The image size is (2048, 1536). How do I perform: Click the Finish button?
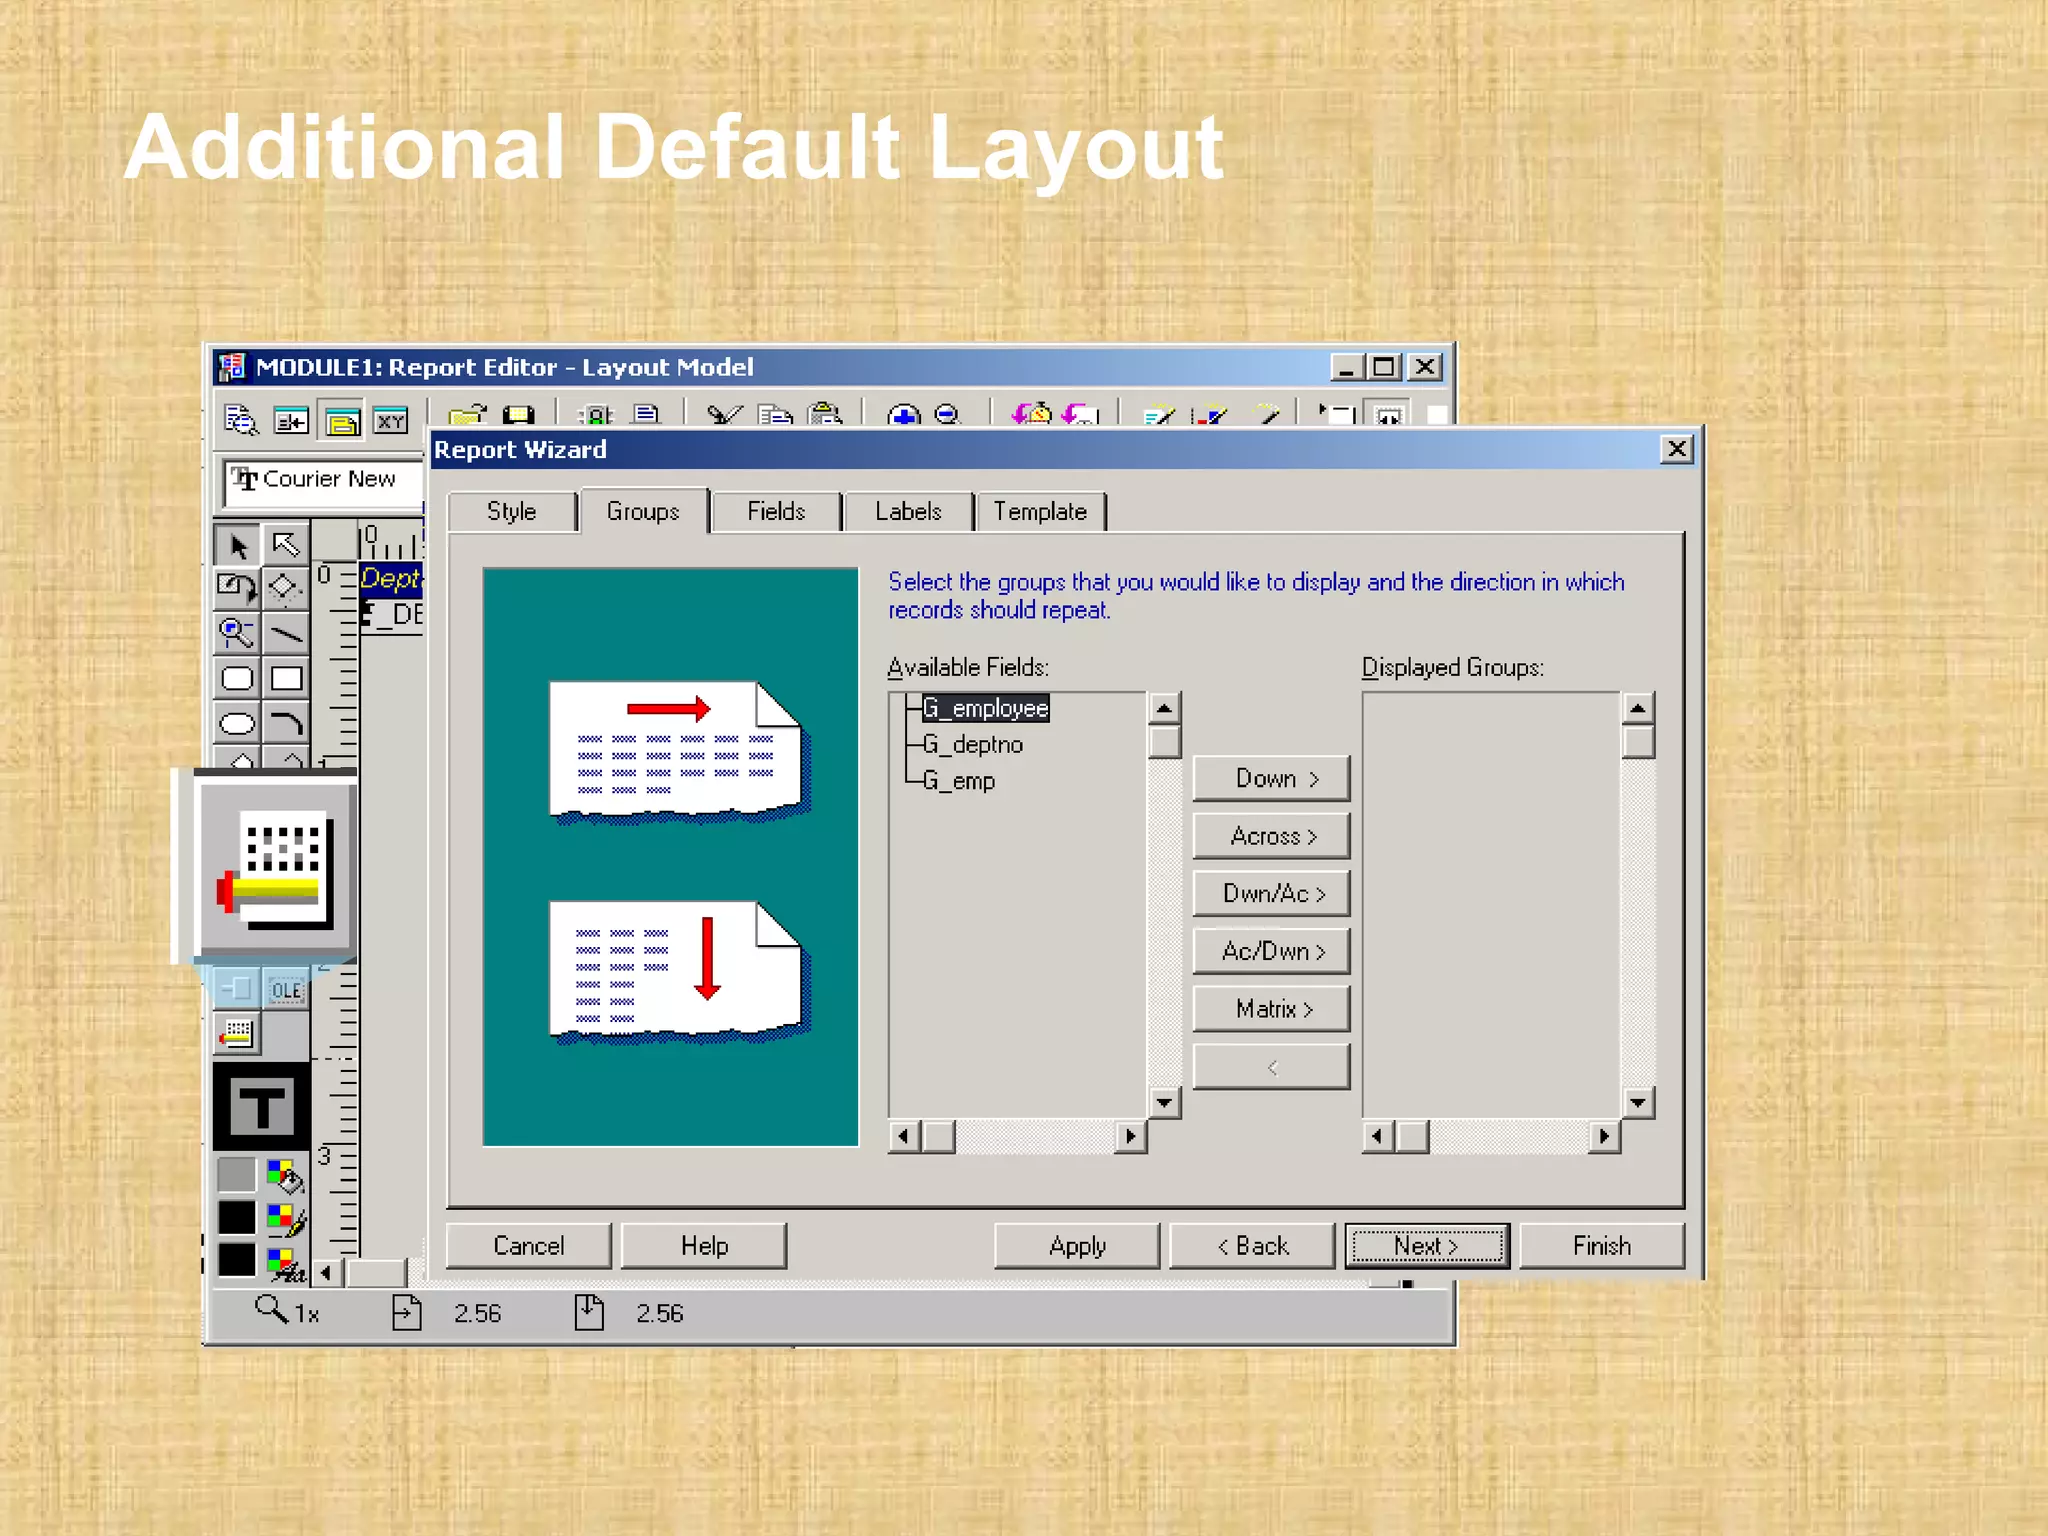coord(1602,1246)
